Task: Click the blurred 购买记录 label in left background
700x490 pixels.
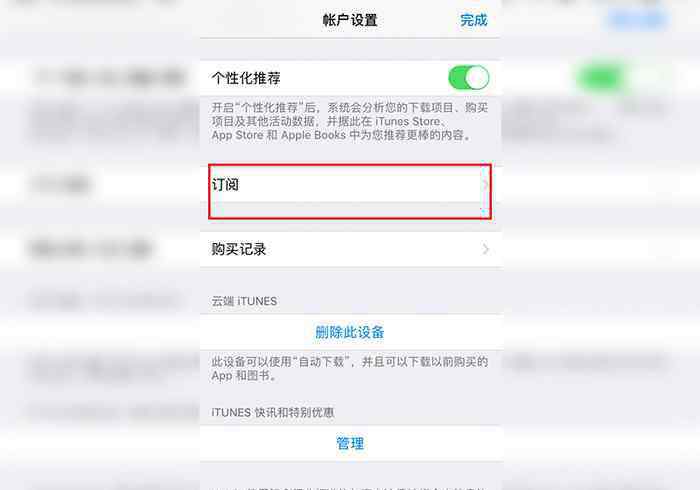Action: 91,249
